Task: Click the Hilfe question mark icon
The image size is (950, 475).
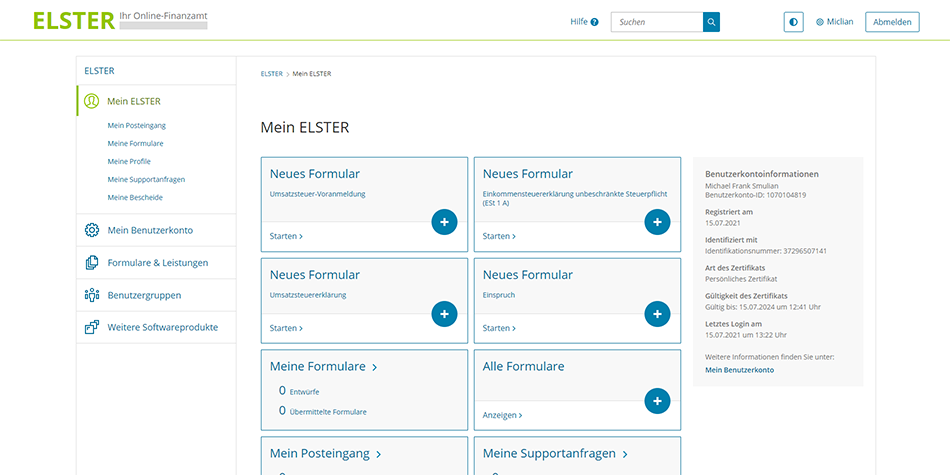Action: [x=594, y=22]
